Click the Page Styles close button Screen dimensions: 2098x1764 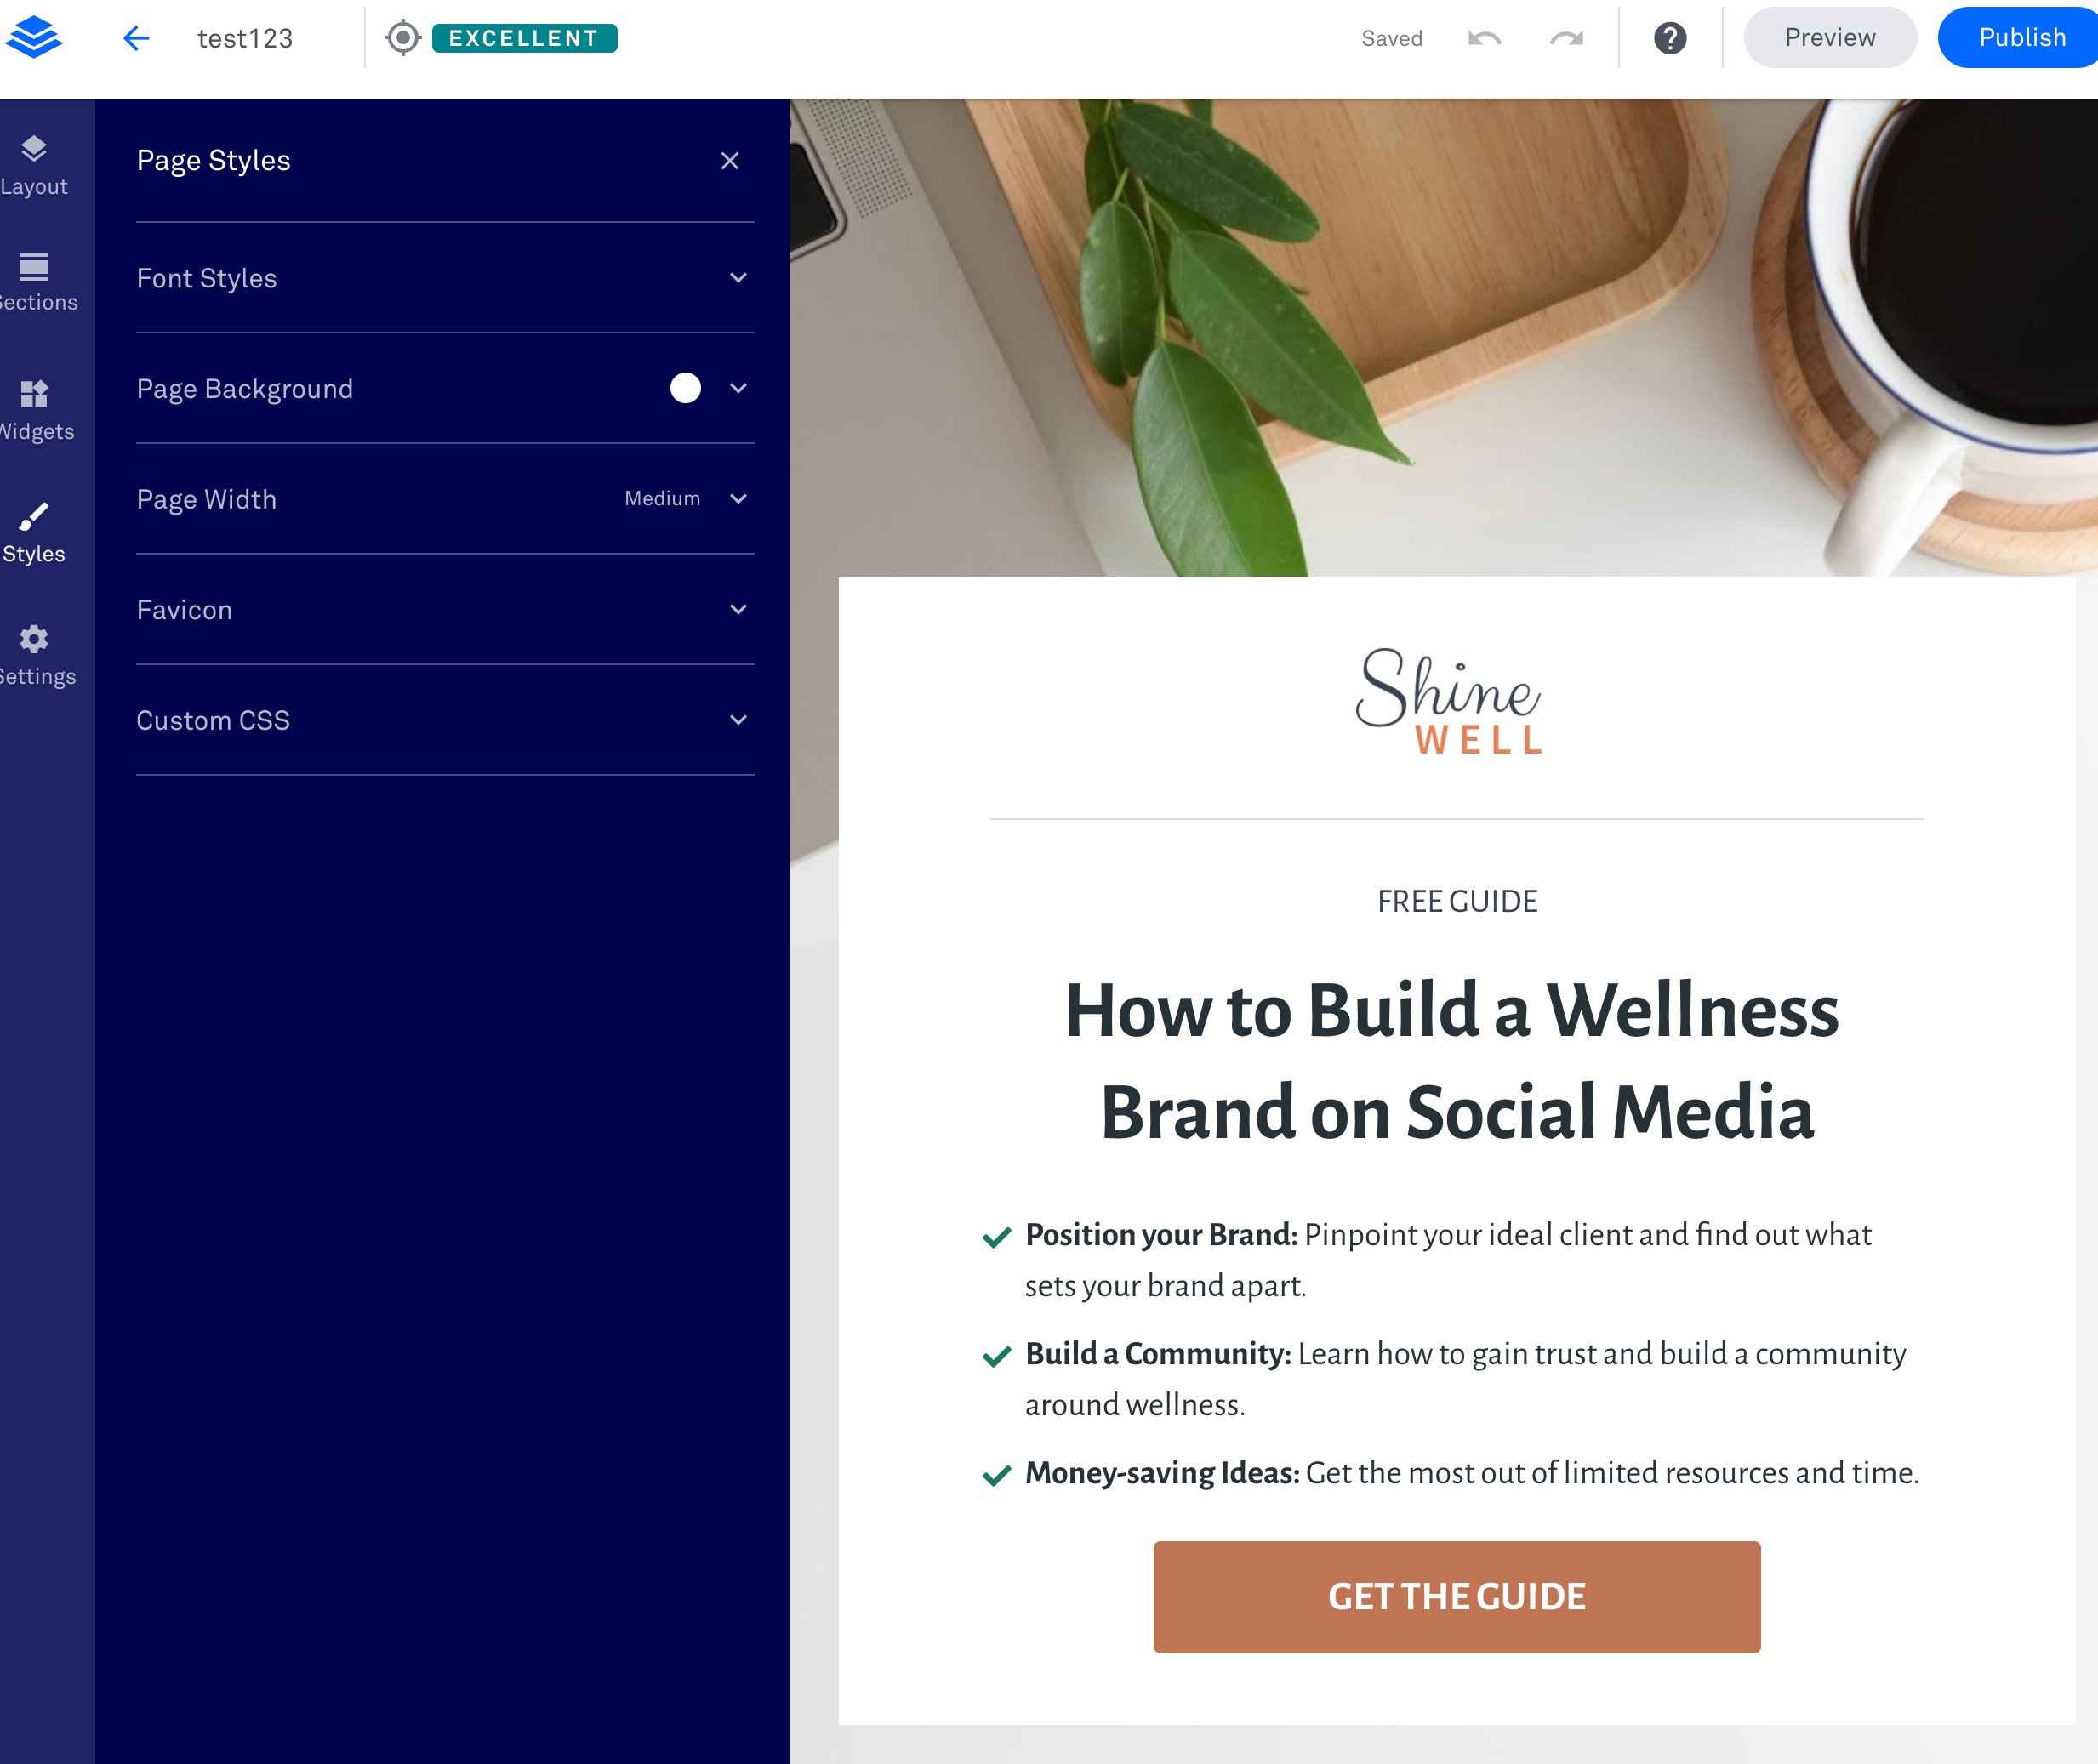click(732, 161)
